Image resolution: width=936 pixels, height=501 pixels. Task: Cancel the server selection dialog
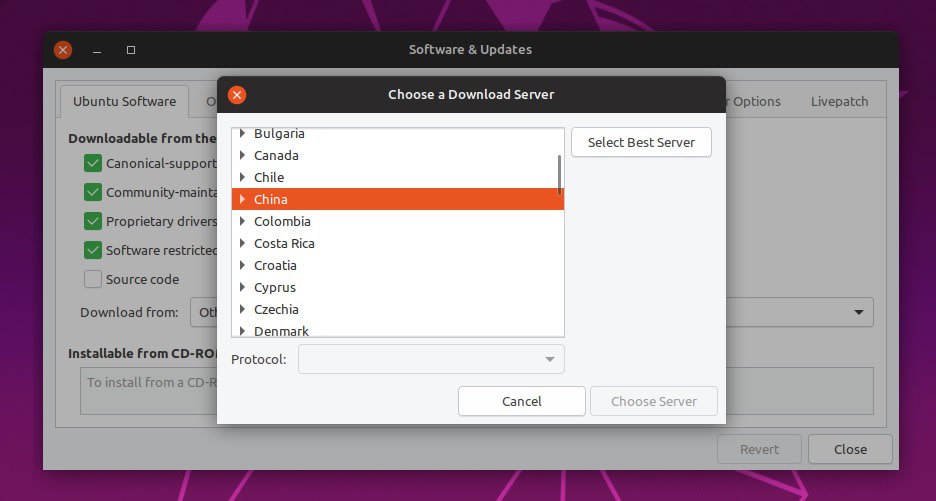[x=522, y=401]
